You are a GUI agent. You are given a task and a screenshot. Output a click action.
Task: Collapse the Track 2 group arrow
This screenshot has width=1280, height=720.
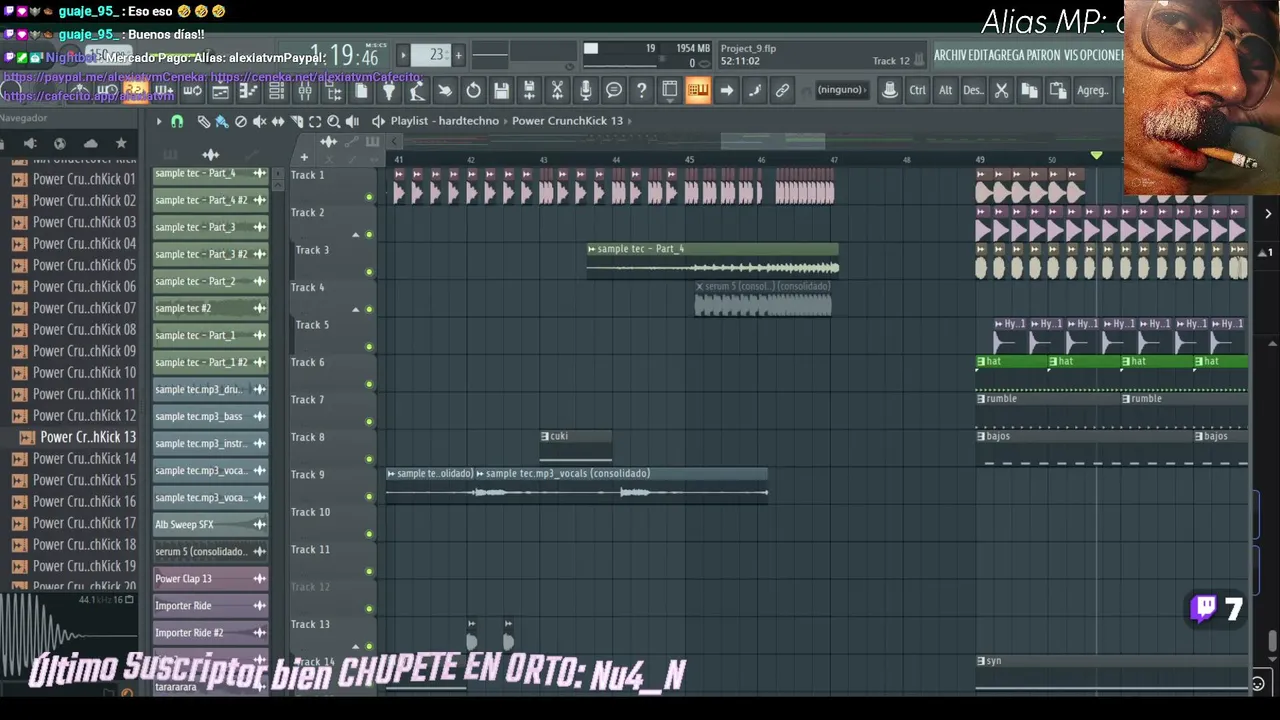pyautogui.click(x=355, y=235)
